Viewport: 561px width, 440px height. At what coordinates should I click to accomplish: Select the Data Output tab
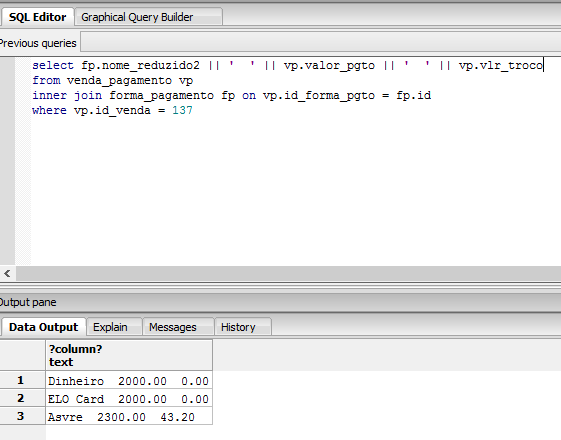[43, 327]
